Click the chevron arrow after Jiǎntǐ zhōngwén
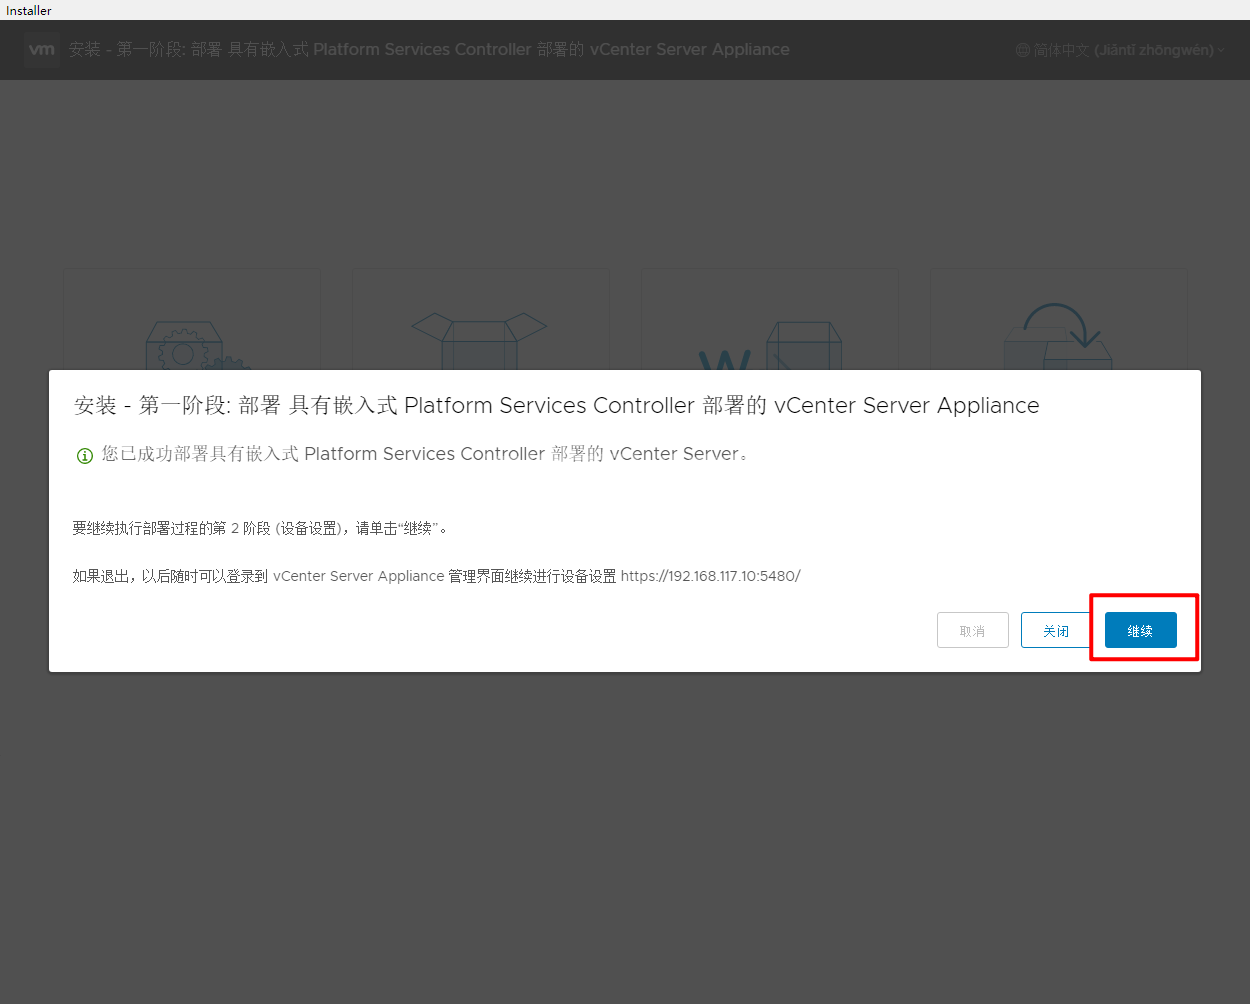The width and height of the screenshot is (1250, 1004). pyautogui.click(x=1221, y=50)
